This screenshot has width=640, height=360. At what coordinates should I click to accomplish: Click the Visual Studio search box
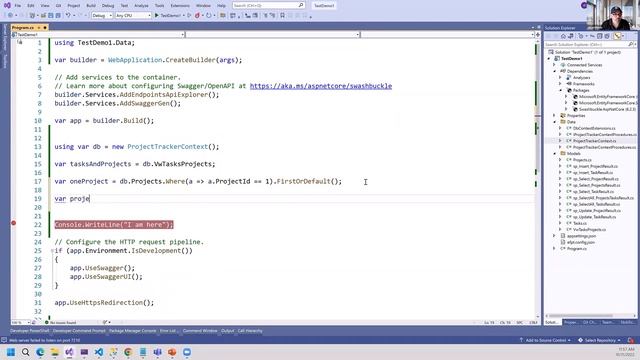tap(269, 5)
